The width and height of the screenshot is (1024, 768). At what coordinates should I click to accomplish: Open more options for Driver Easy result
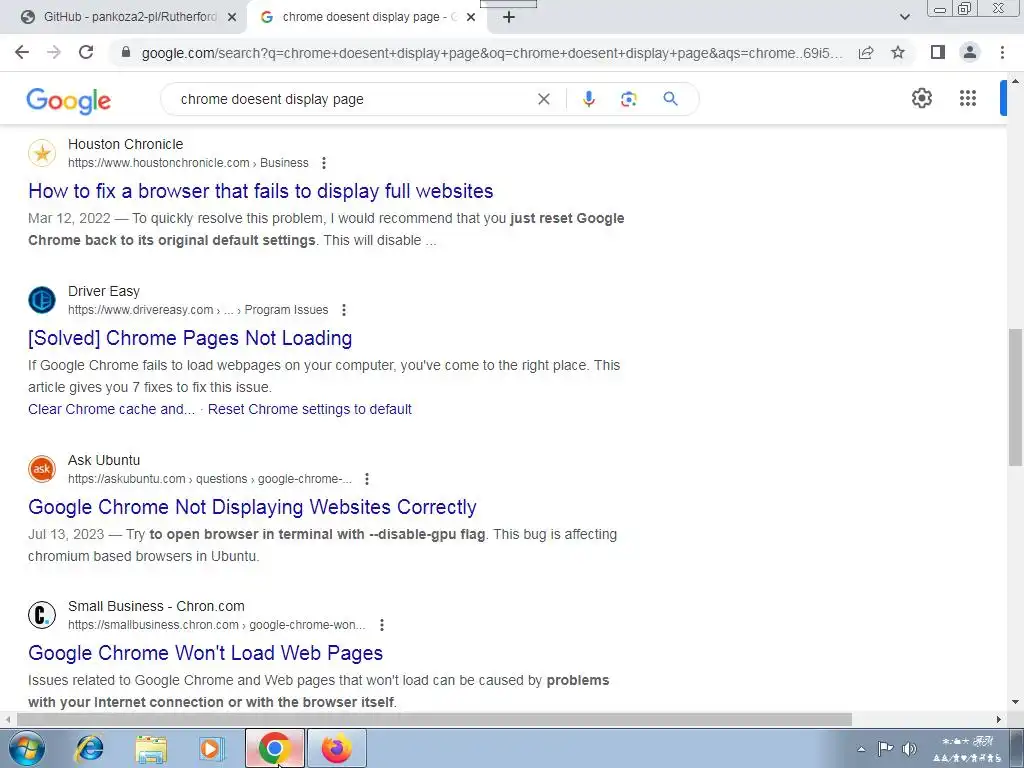[344, 310]
